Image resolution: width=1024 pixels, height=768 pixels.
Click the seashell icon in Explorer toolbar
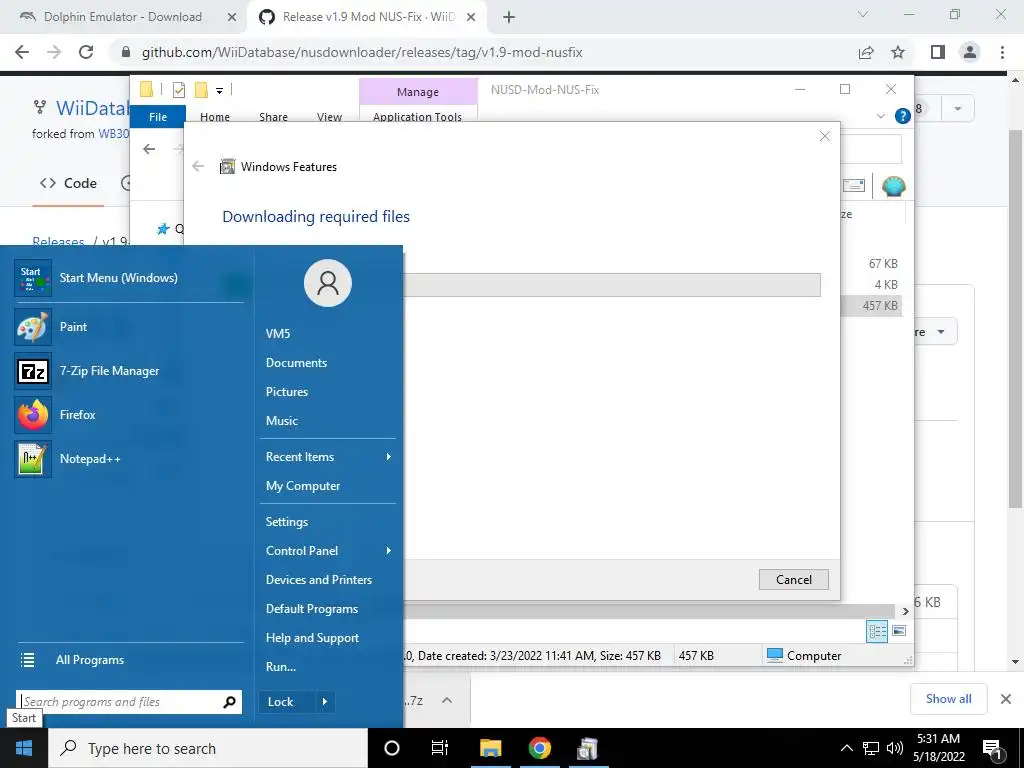[x=893, y=187]
